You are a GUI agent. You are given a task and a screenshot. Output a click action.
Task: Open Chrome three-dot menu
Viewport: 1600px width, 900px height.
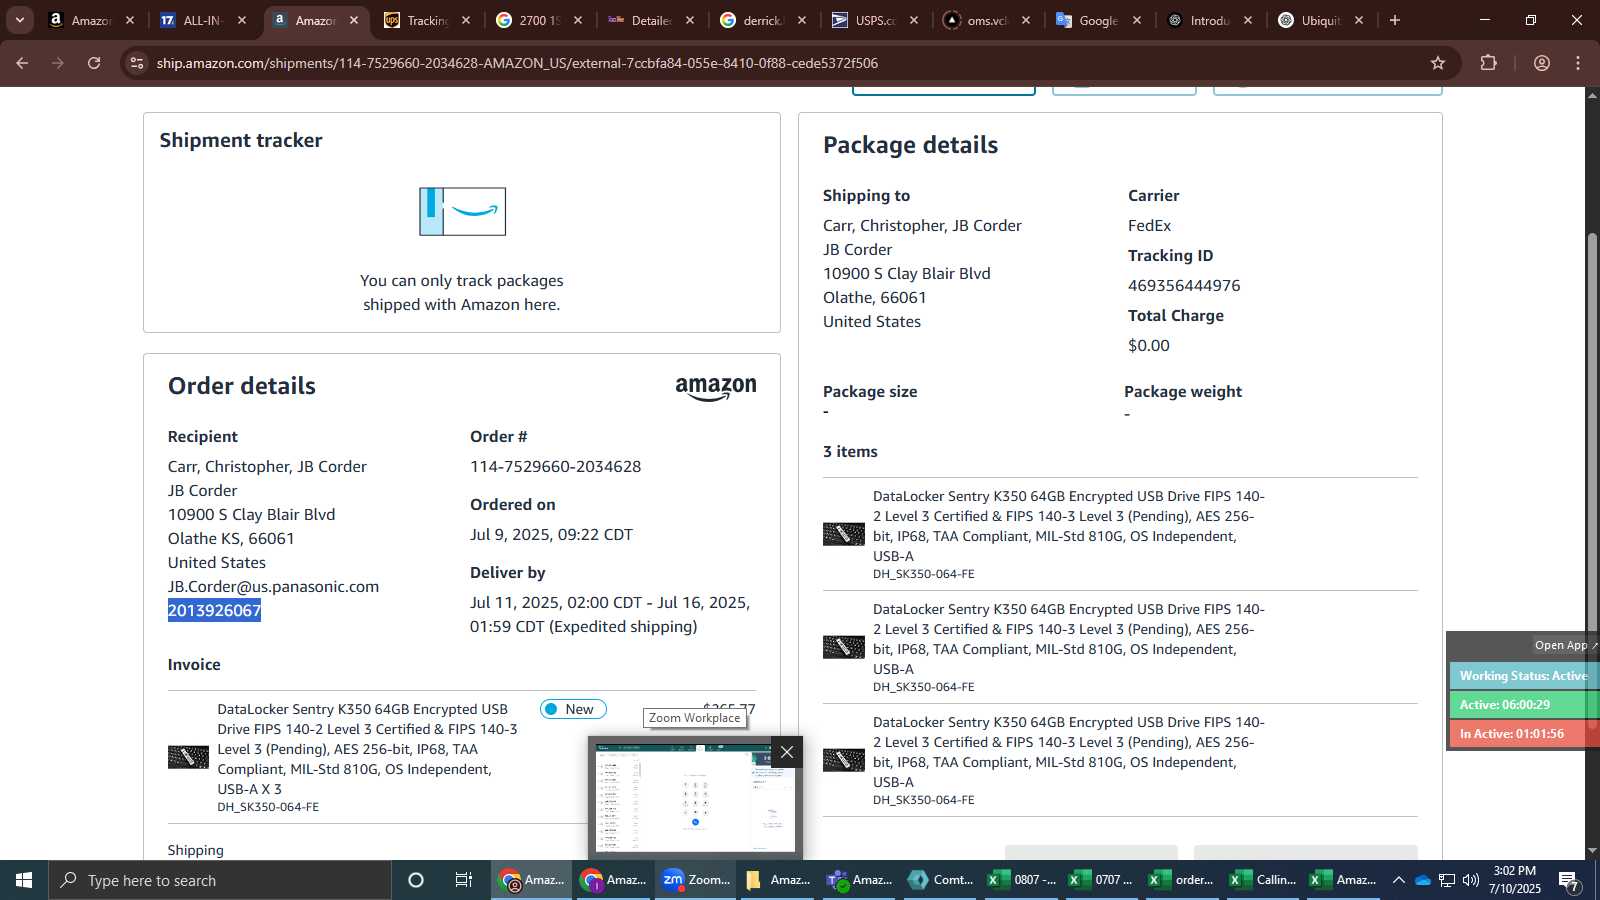click(1578, 63)
